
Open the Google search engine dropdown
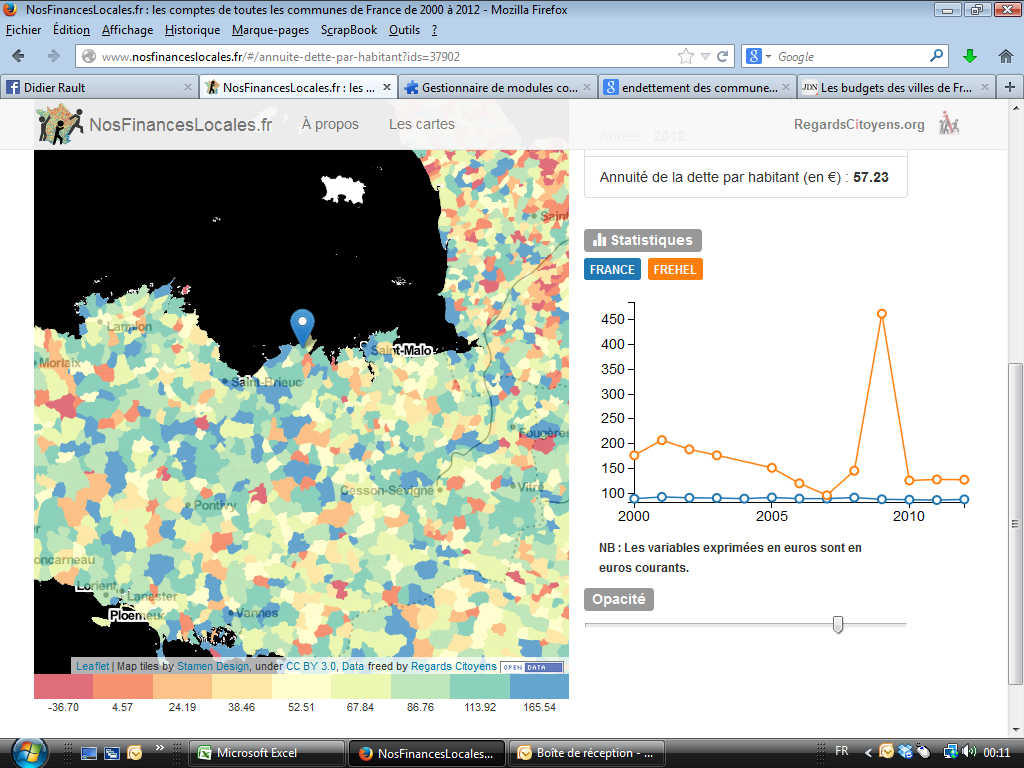pos(768,57)
